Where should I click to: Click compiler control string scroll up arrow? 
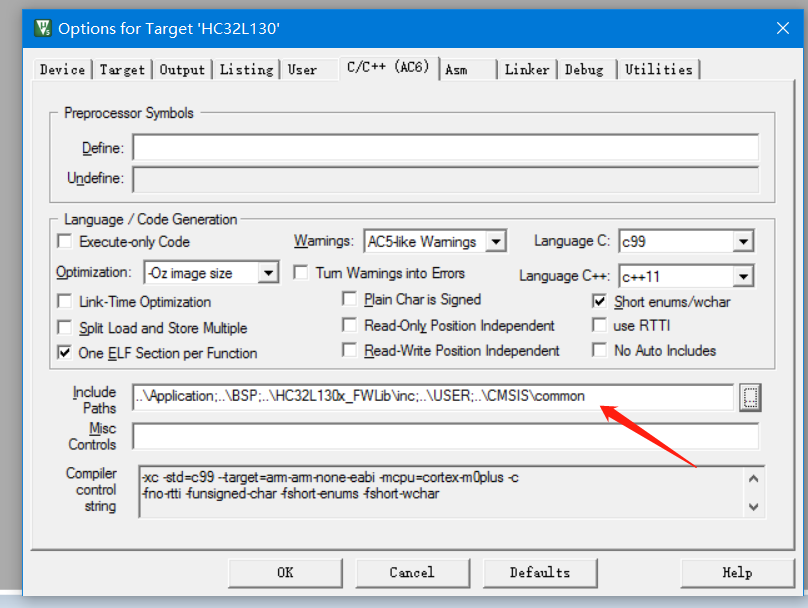click(x=753, y=479)
